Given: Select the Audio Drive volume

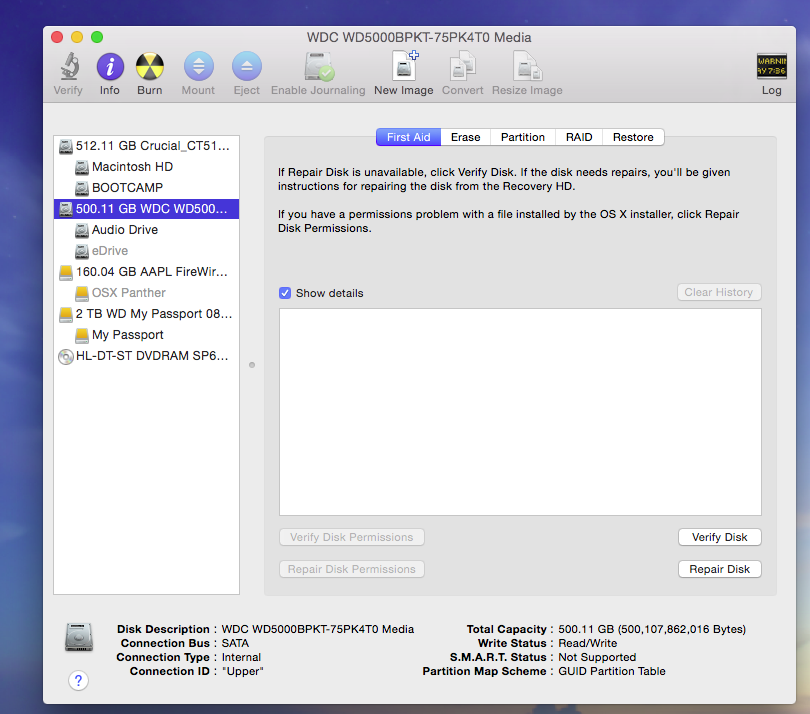Looking at the screenshot, I should click(146, 230).
